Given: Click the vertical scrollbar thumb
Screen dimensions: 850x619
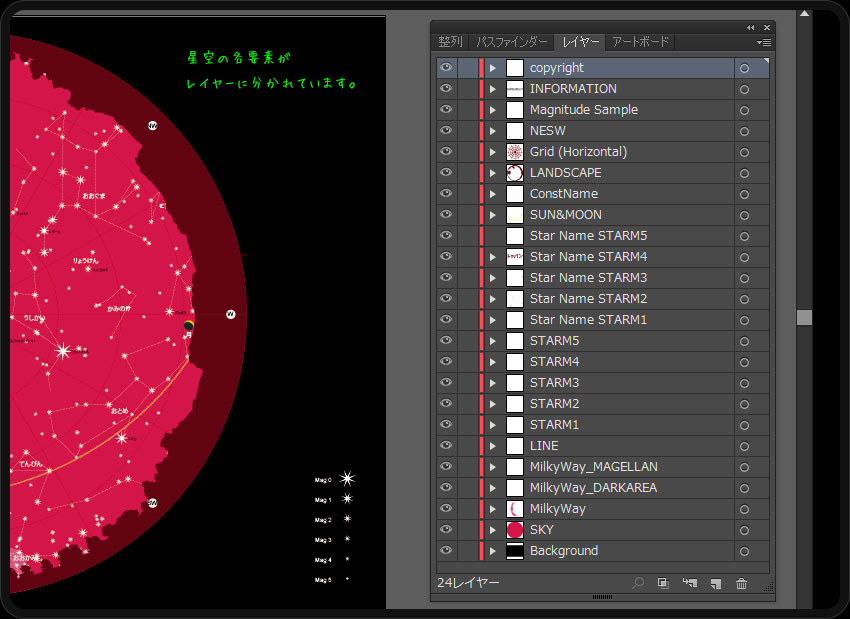Looking at the screenshot, I should (804, 318).
